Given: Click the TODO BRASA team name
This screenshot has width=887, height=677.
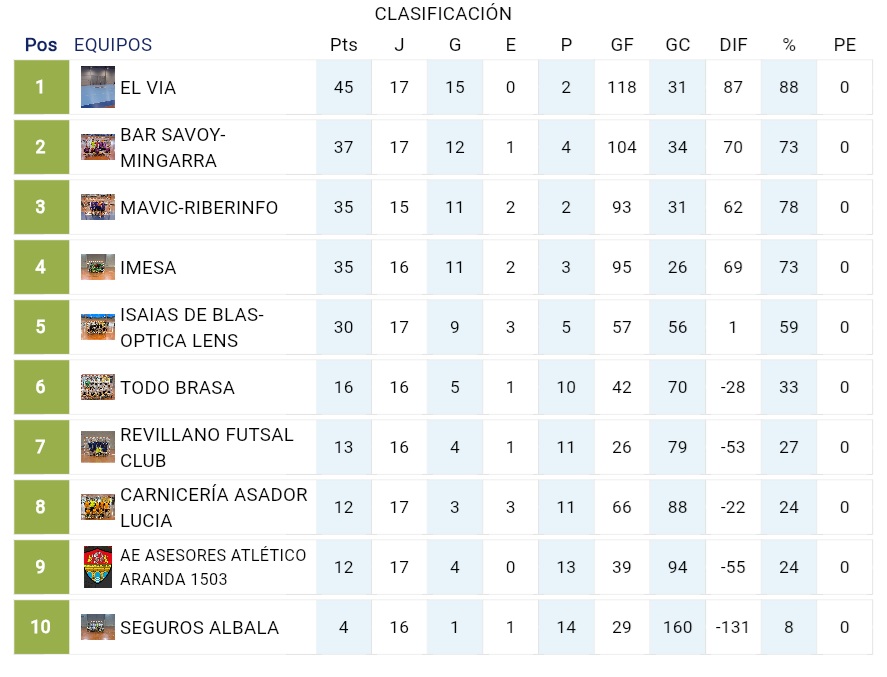Looking at the screenshot, I should click(x=177, y=388).
